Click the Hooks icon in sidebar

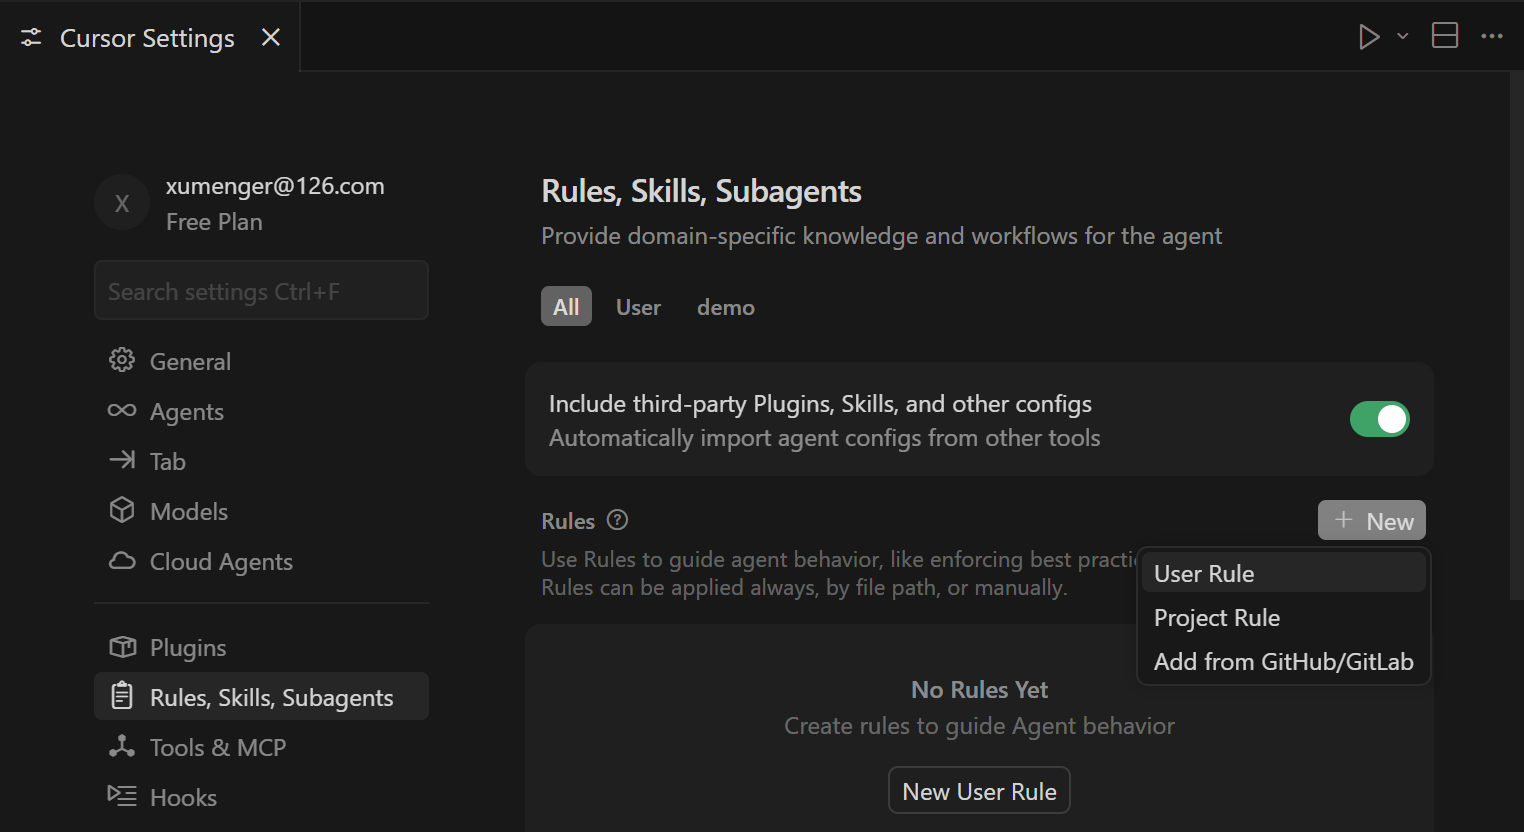coord(122,796)
